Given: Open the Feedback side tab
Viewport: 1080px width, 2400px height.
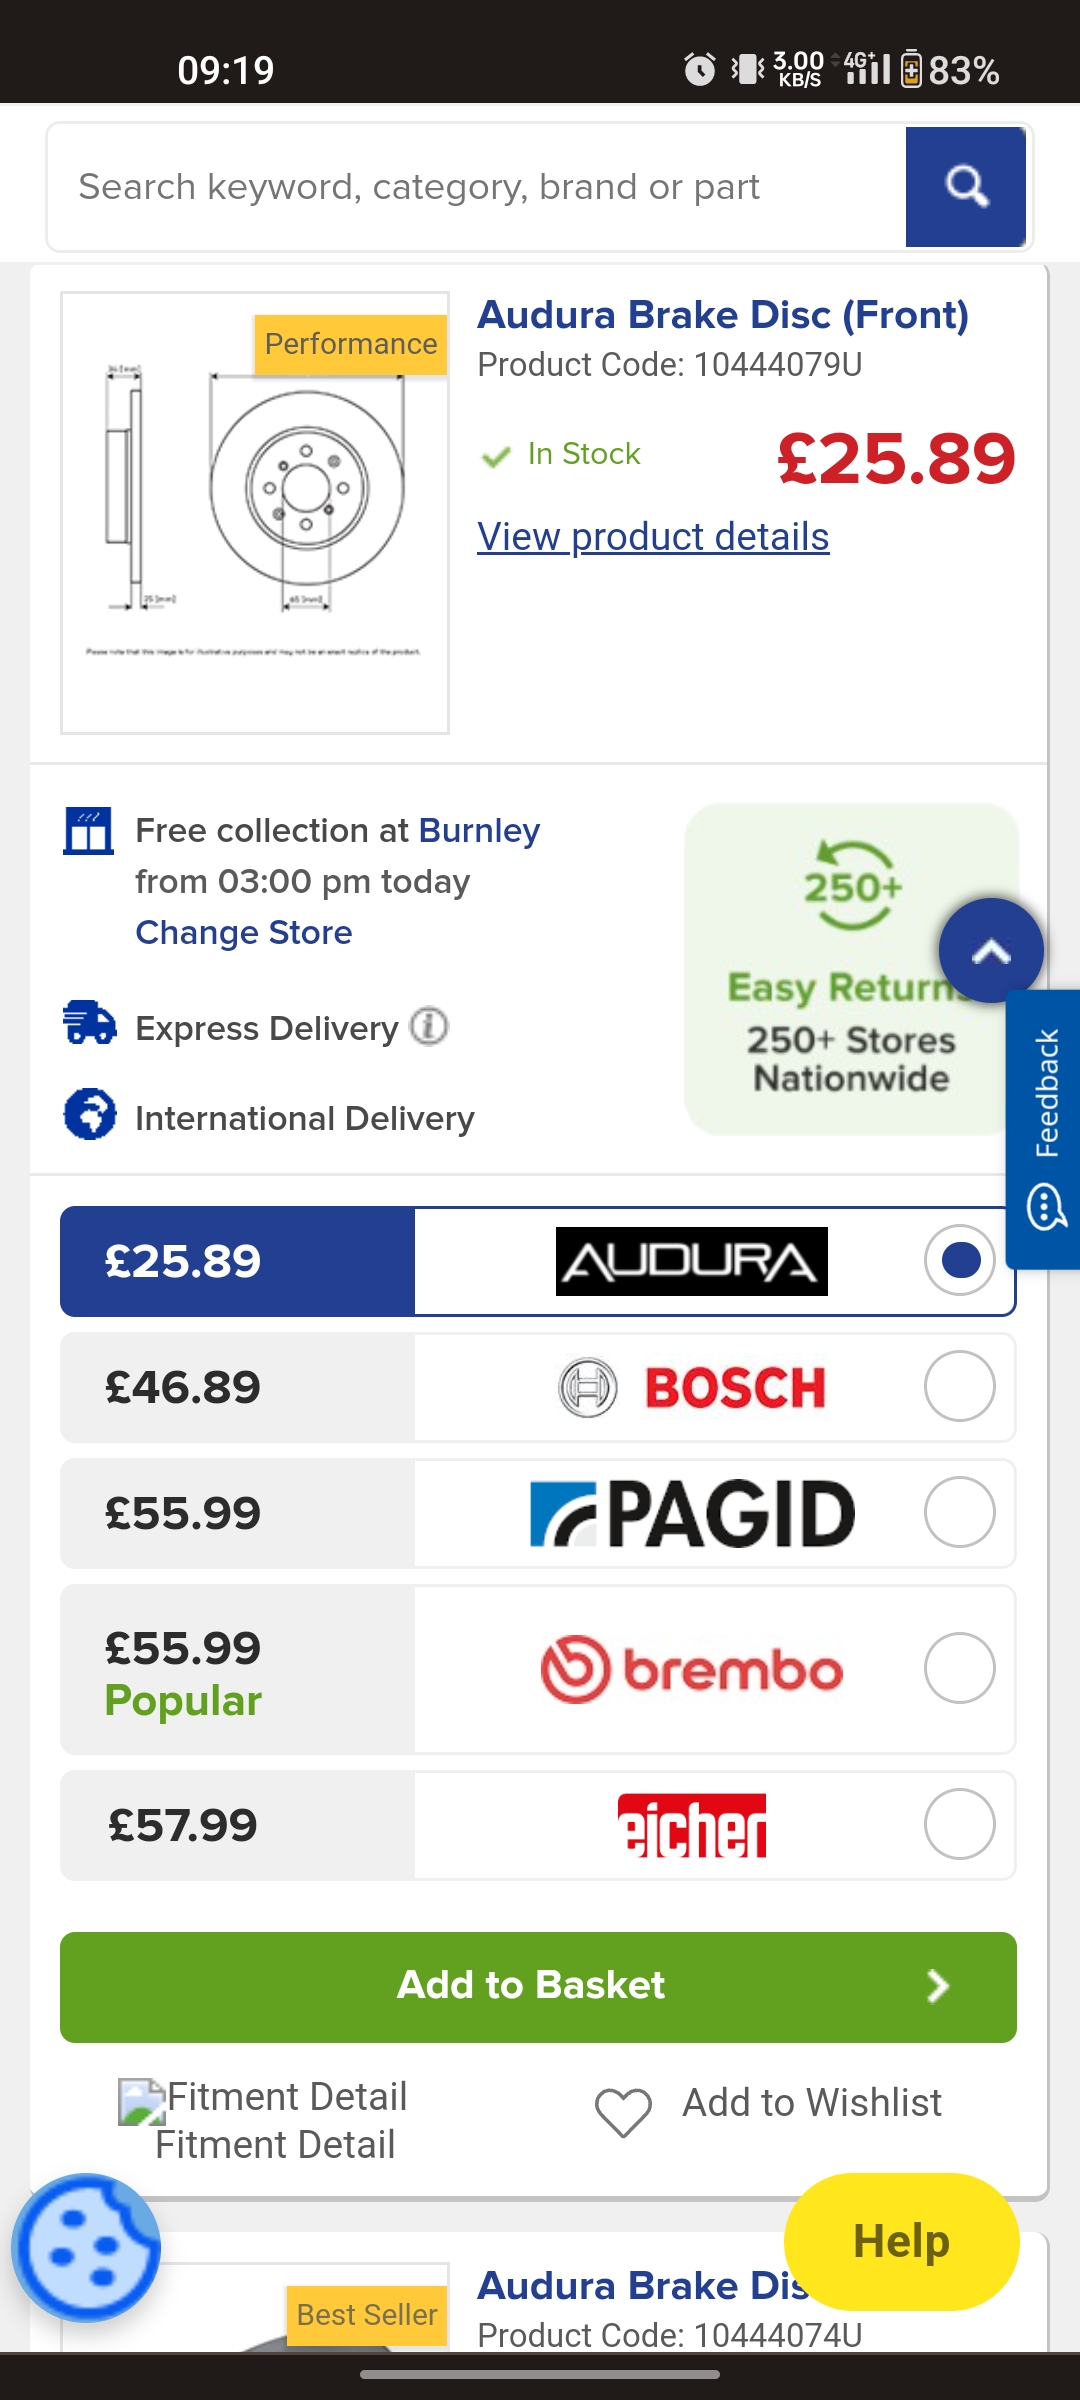Looking at the screenshot, I should tap(1045, 1130).
